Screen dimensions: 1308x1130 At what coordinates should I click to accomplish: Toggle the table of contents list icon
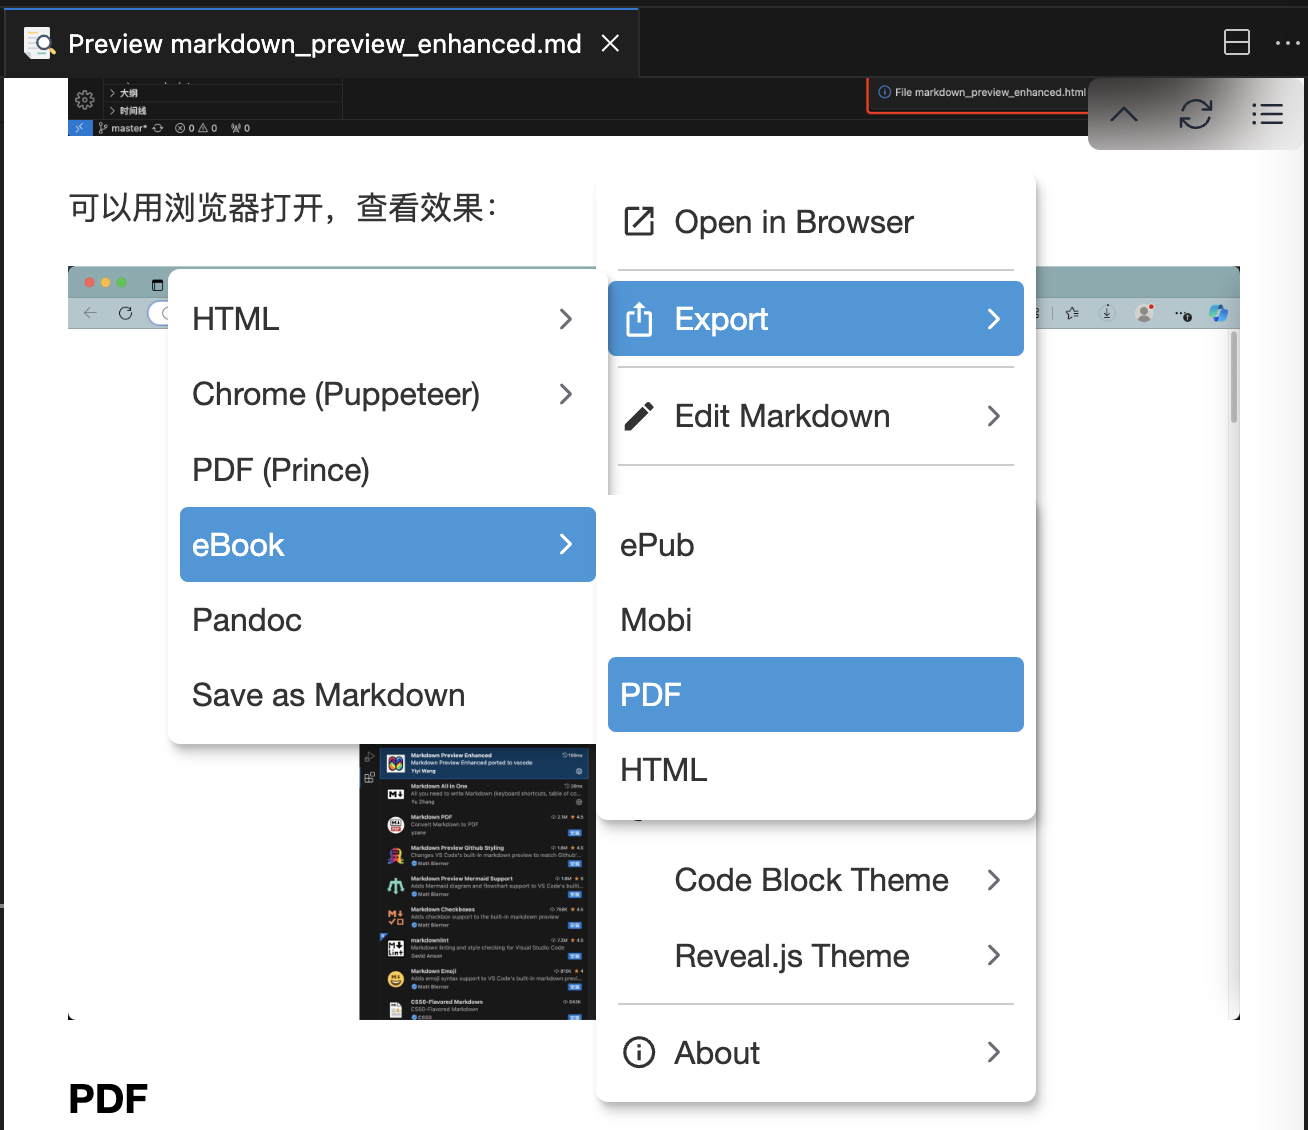tap(1267, 114)
